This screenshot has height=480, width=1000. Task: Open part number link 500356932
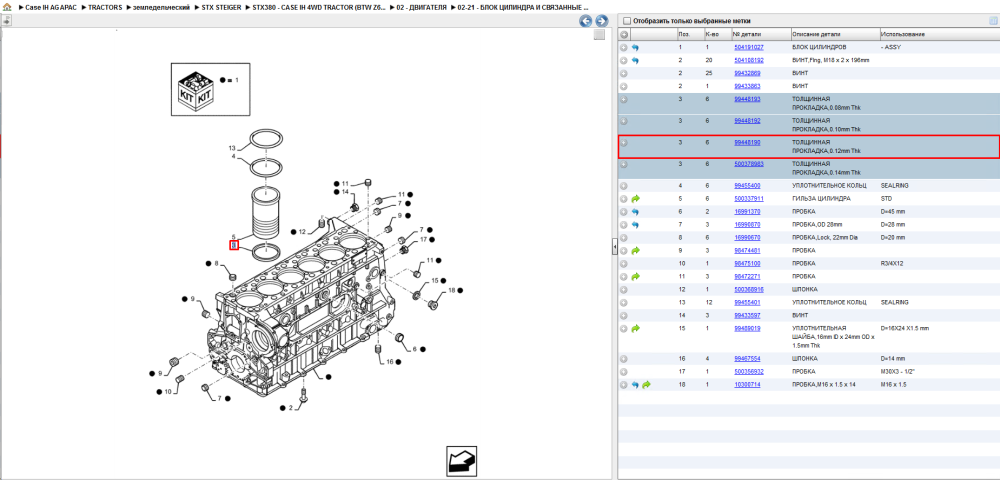pyautogui.click(x=749, y=372)
